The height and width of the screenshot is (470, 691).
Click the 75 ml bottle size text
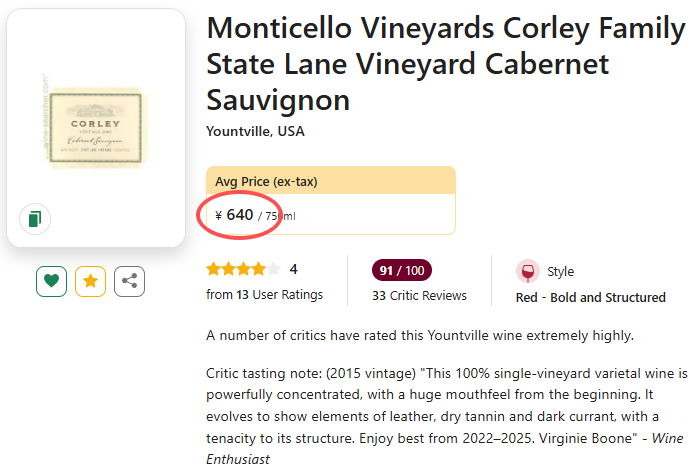click(279, 216)
